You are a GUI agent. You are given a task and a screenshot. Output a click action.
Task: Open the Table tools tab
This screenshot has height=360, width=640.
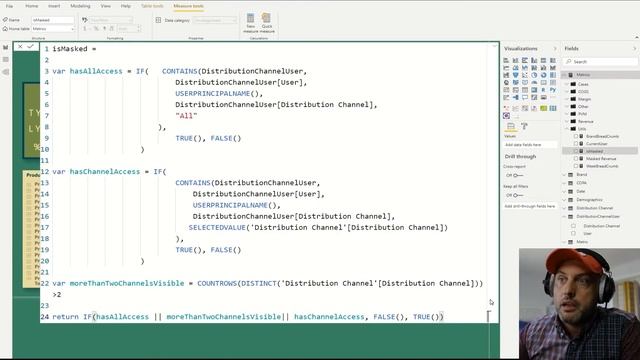[x=152, y=6]
